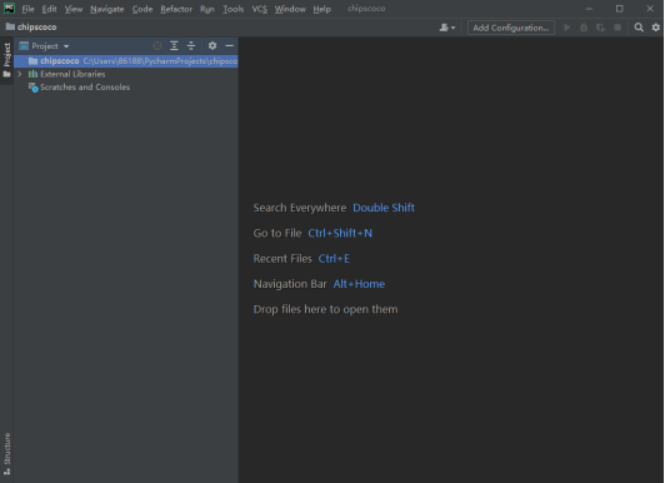
Task: Click the Ctrl+E shortcut hint
Action: 334,259
